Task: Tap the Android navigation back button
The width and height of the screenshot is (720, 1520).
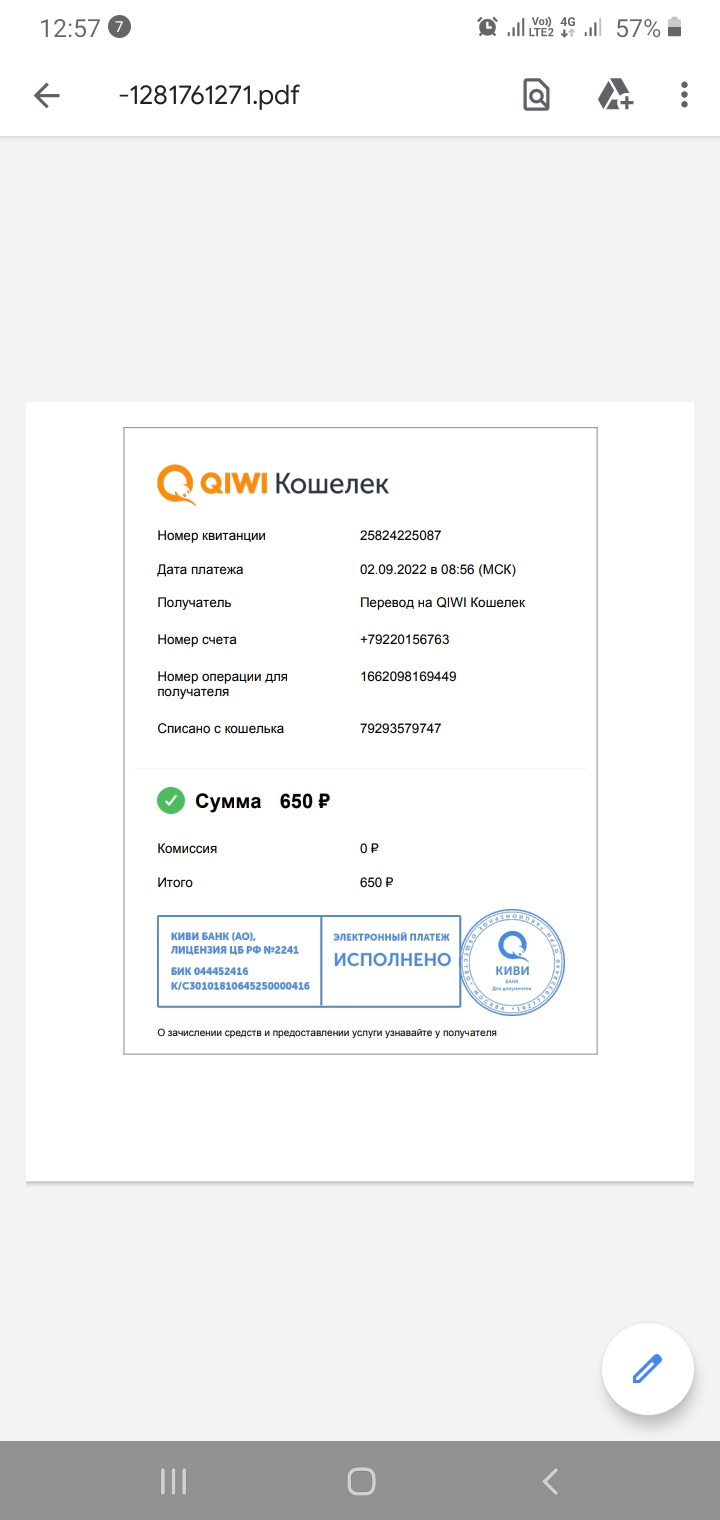Action: (549, 1481)
